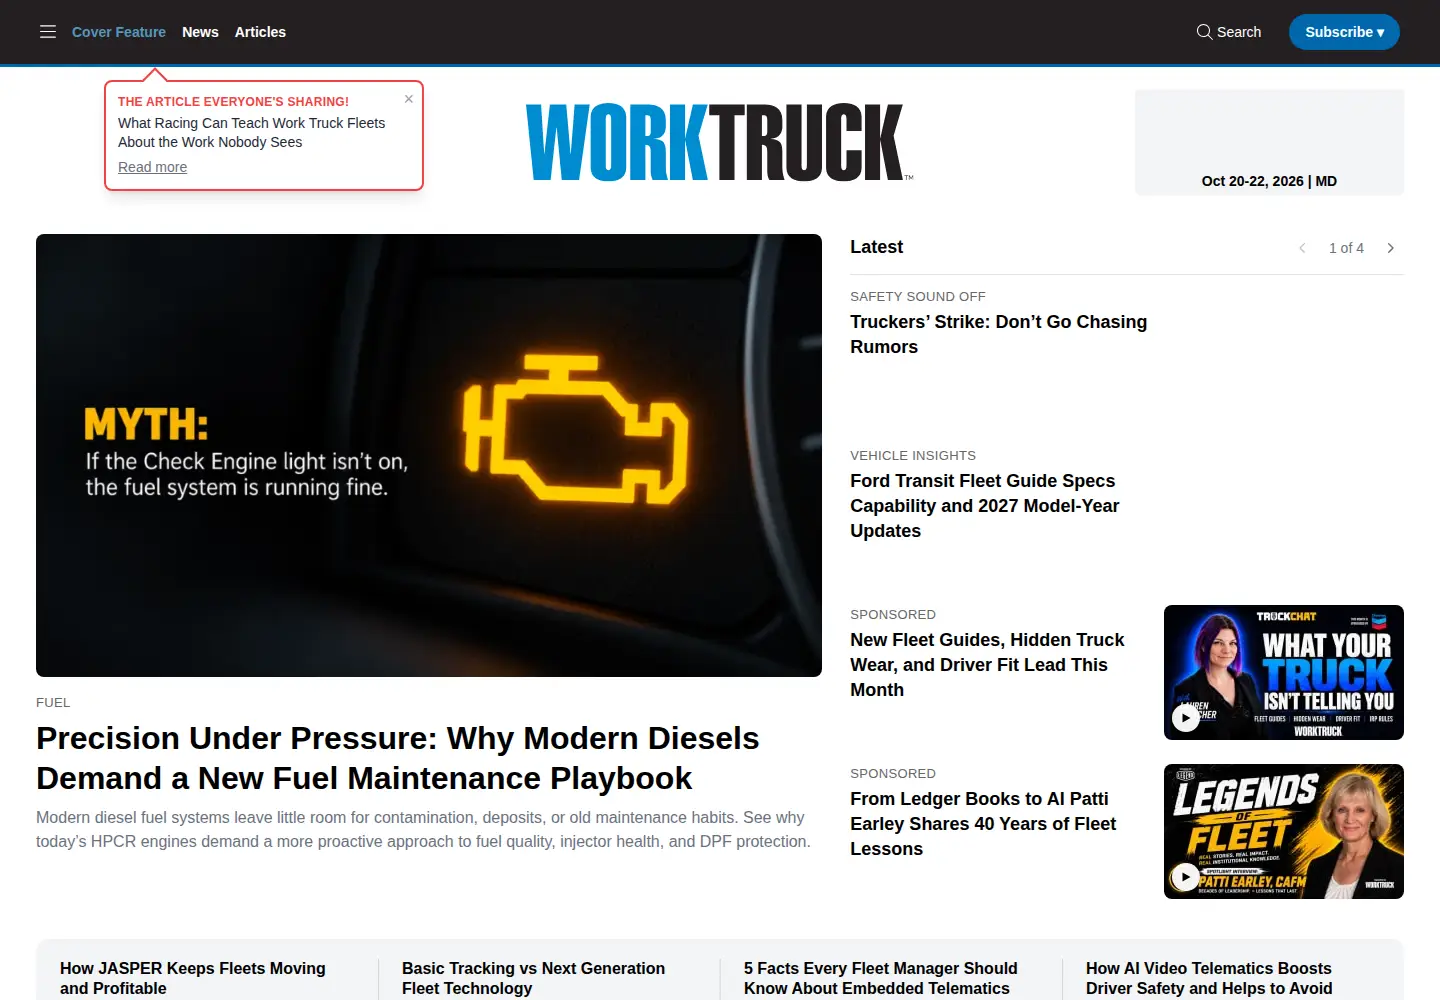
Task: Open the Subscribe dropdown
Action: (x=1344, y=32)
